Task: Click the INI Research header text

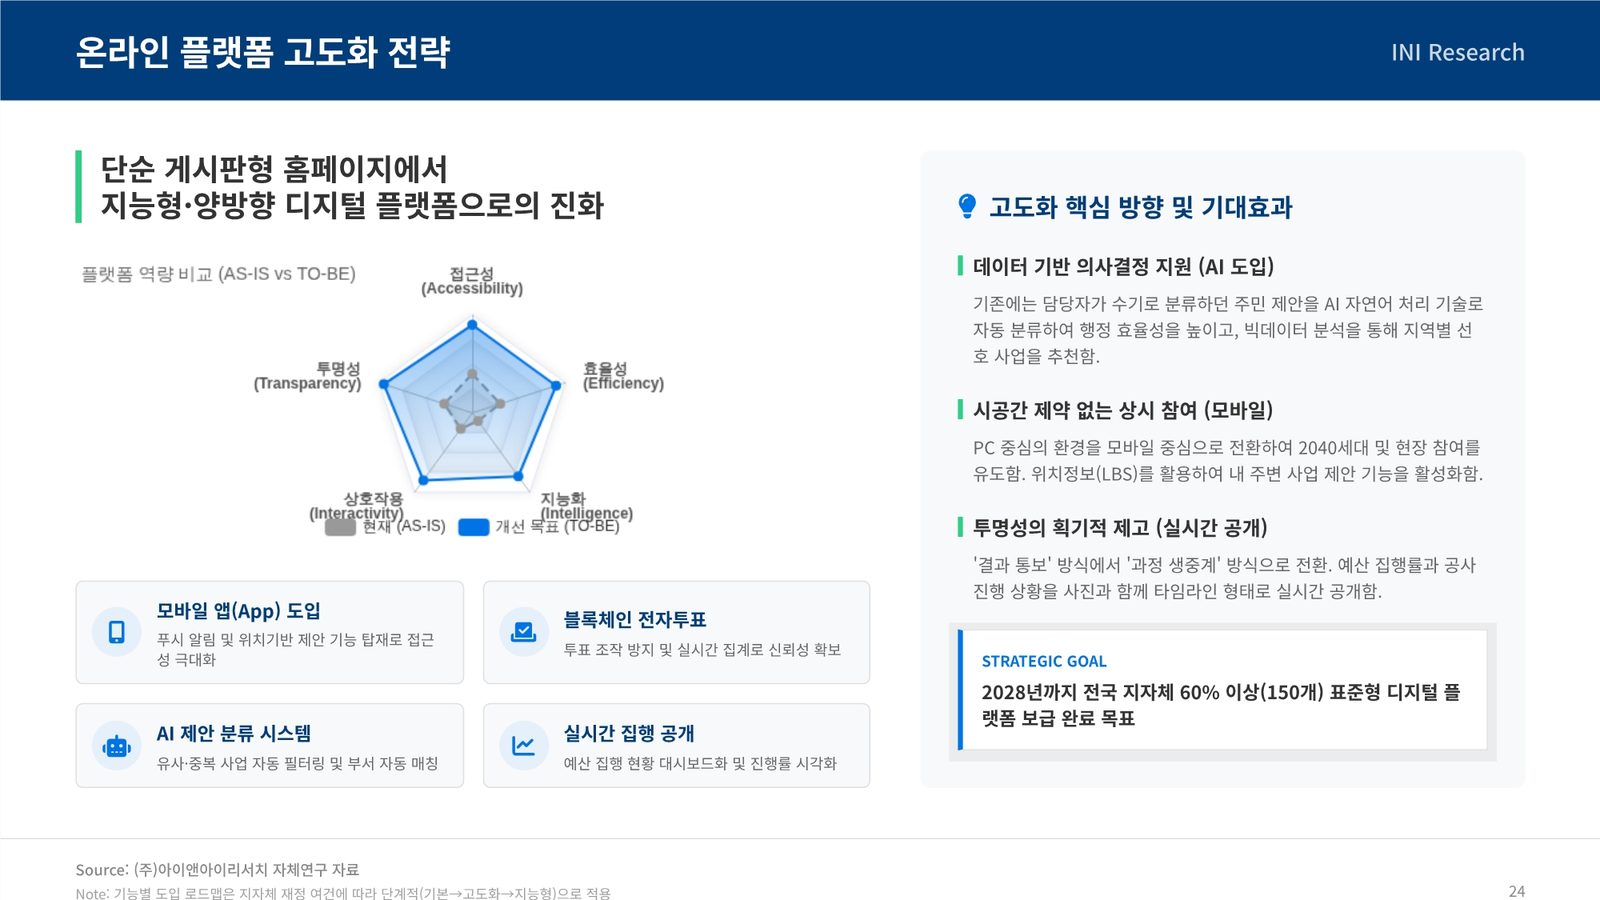Action: tap(1458, 52)
